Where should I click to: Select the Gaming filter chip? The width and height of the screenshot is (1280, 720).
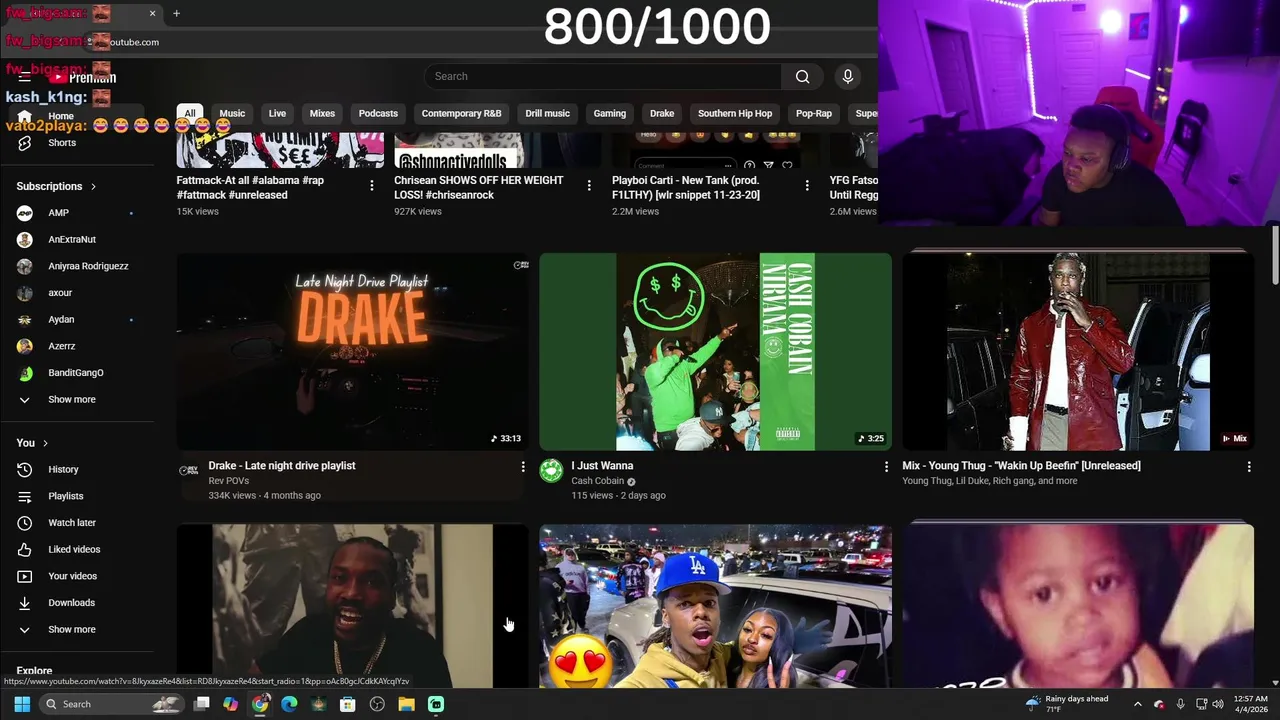pyautogui.click(x=609, y=114)
